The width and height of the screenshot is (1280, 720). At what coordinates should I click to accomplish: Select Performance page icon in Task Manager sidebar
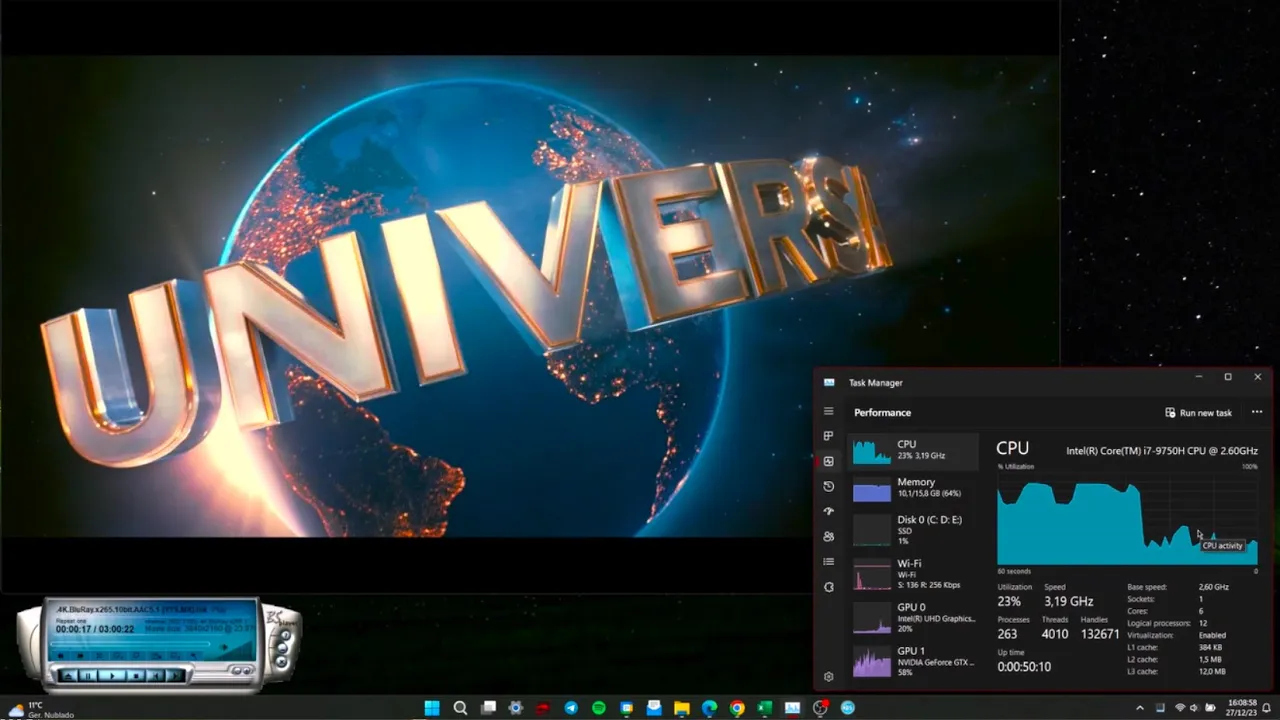(828, 461)
